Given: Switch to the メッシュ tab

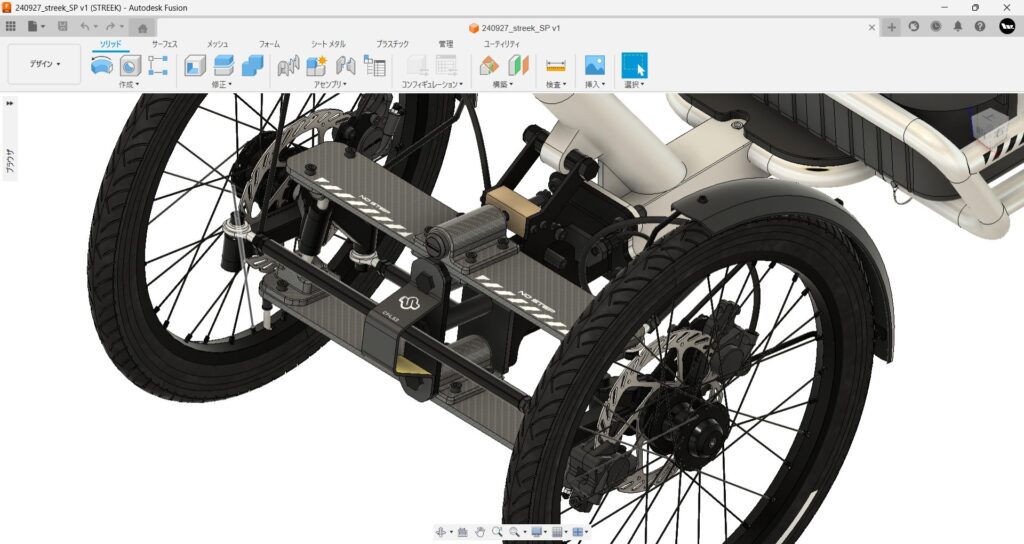Looking at the screenshot, I should pyautogui.click(x=217, y=44).
